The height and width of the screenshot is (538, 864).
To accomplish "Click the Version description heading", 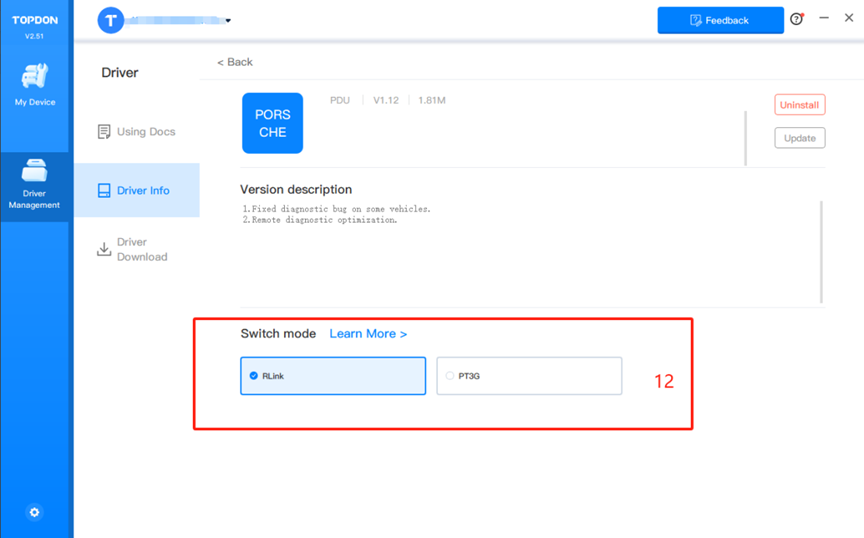I will coord(296,190).
